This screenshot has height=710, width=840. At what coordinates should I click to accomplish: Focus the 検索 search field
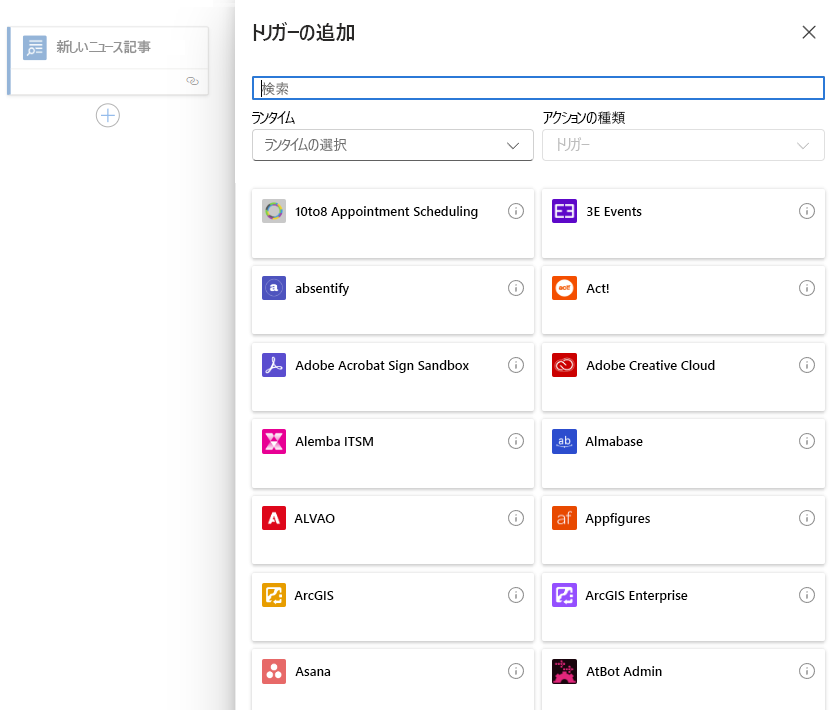538,88
